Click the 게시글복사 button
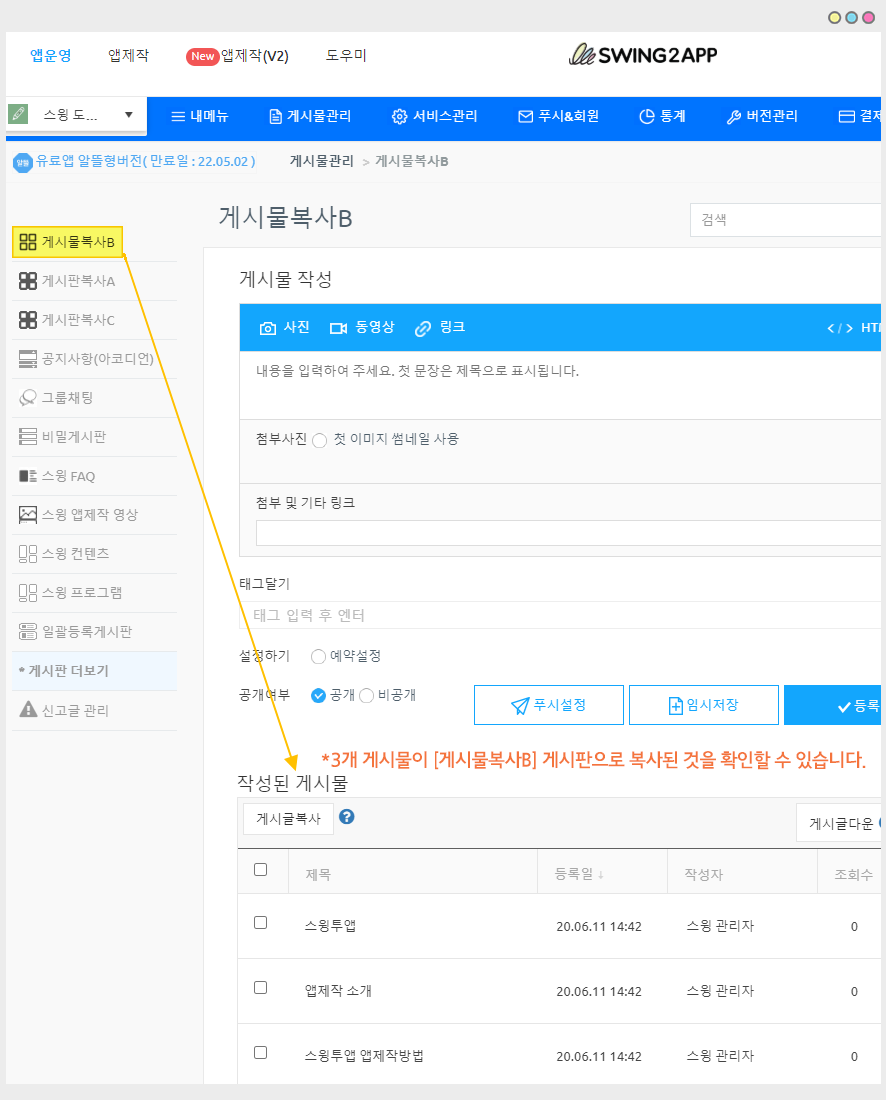Screen dimensions: 886x1100 coord(288,819)
